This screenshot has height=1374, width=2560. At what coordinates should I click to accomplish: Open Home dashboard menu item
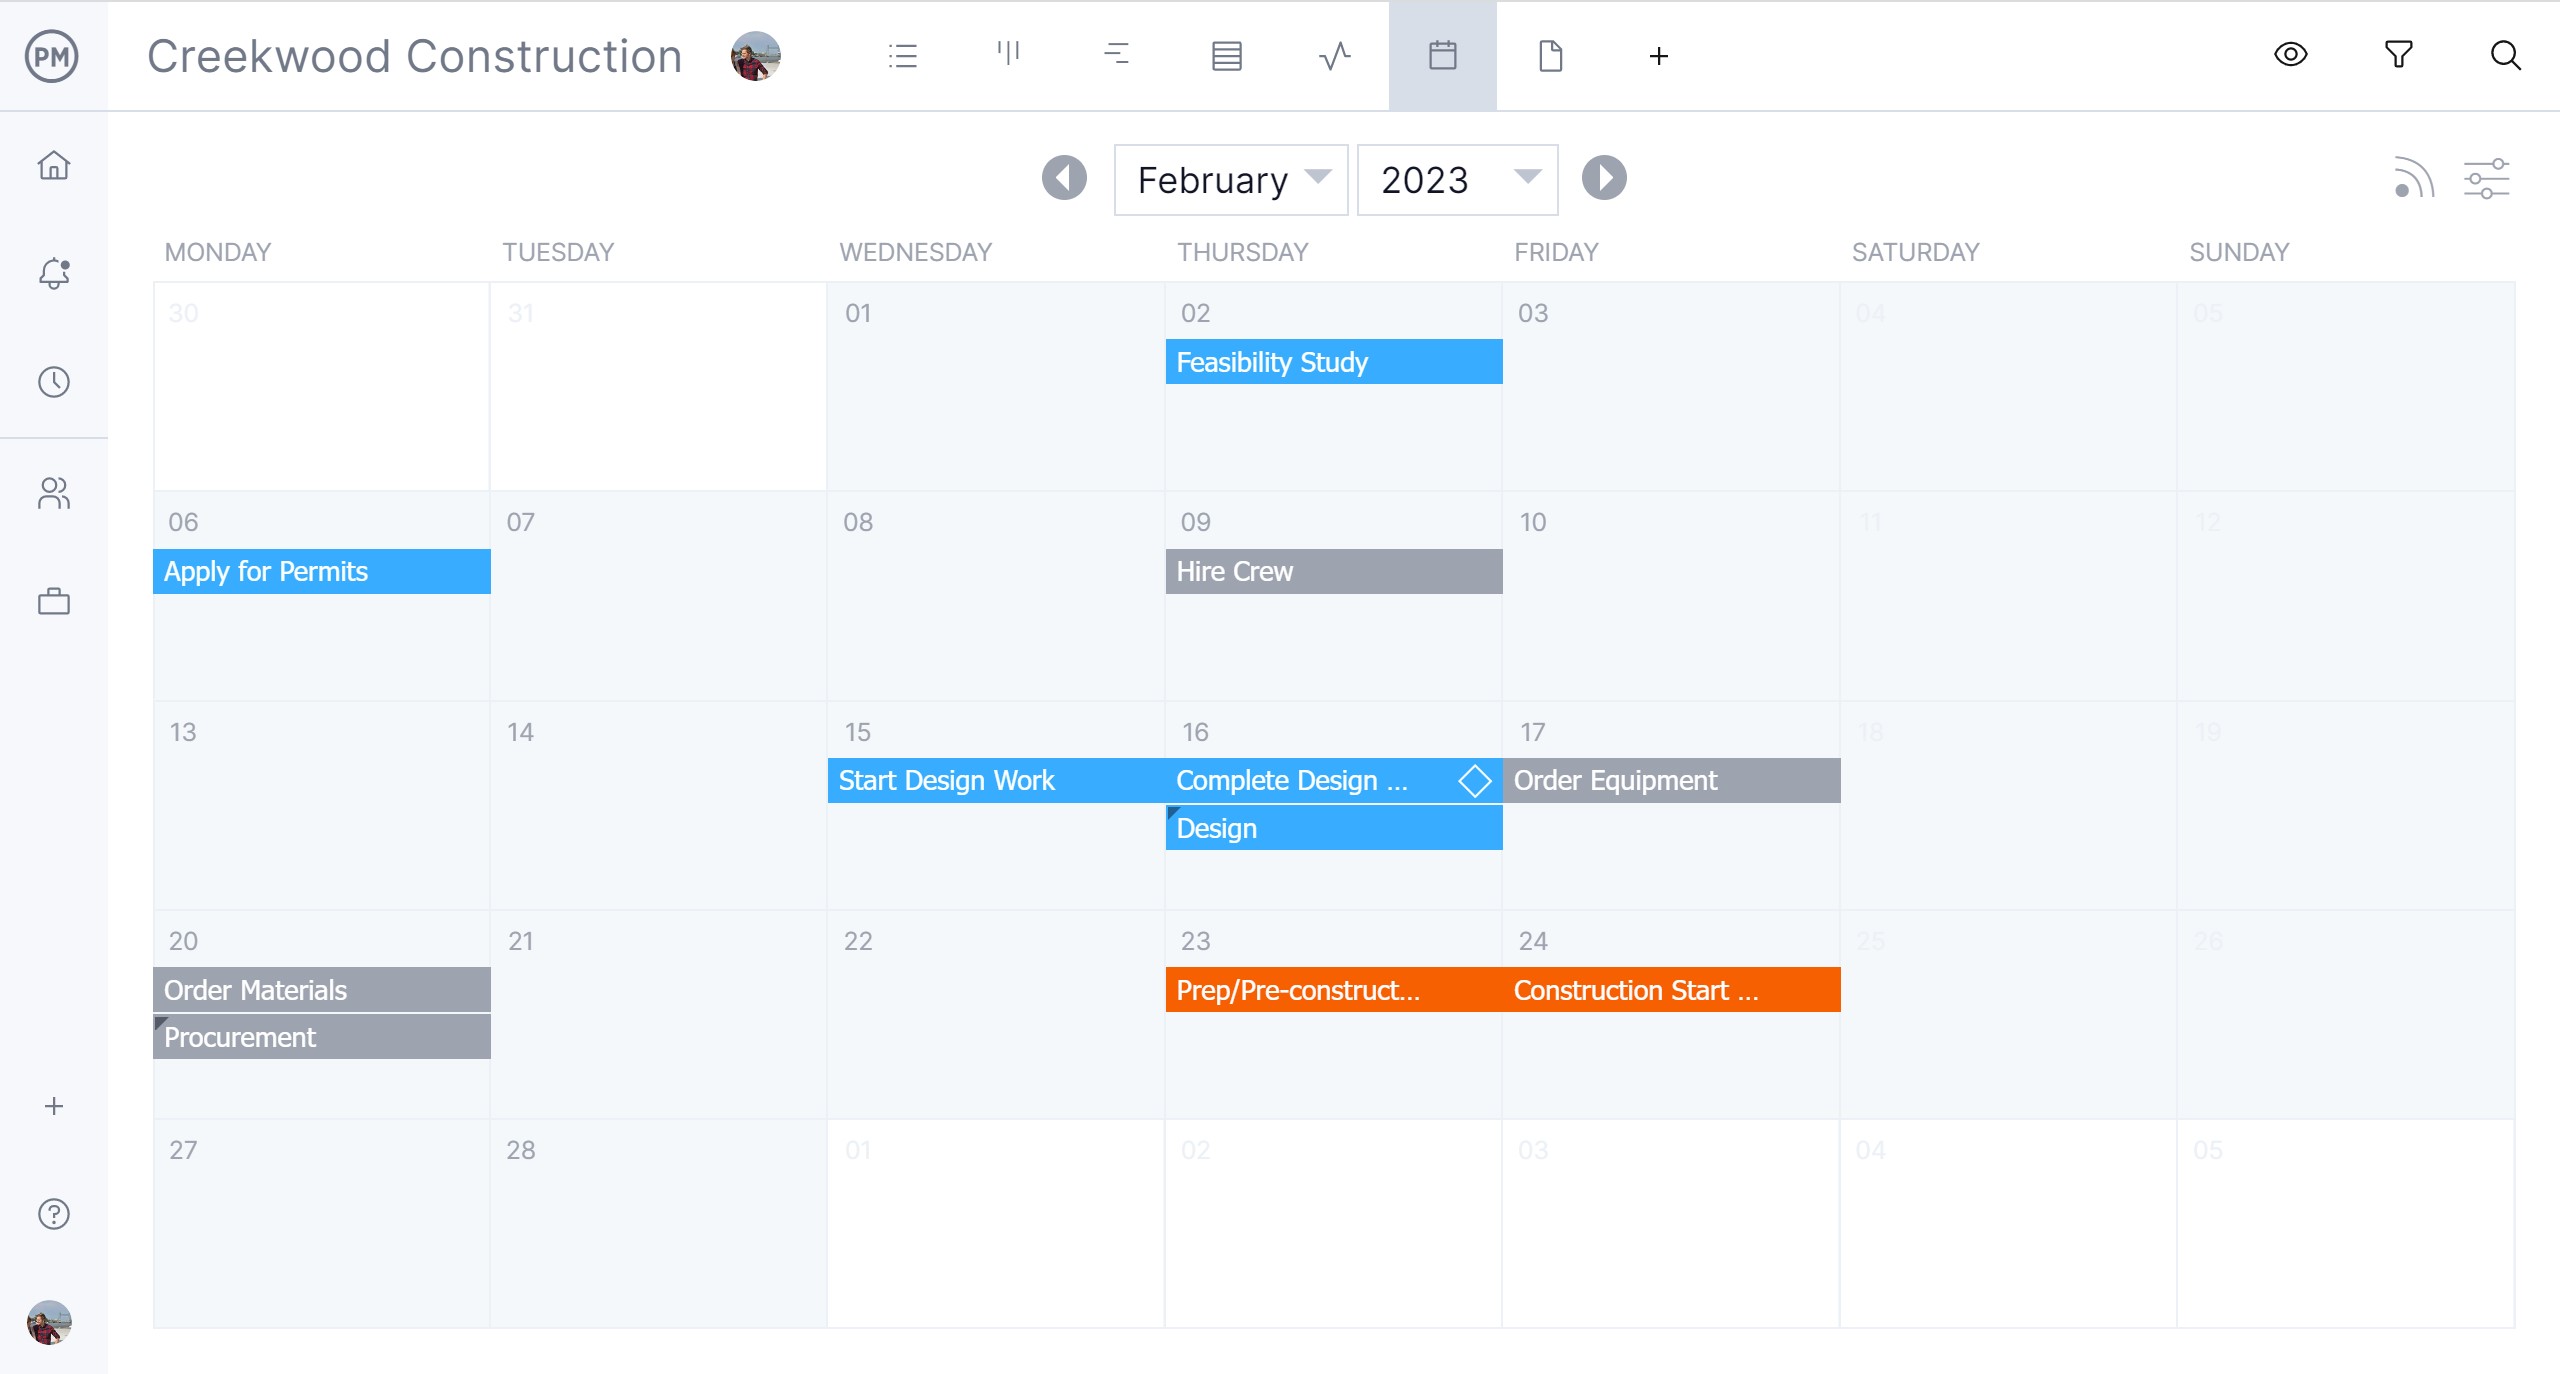point(54,166)
